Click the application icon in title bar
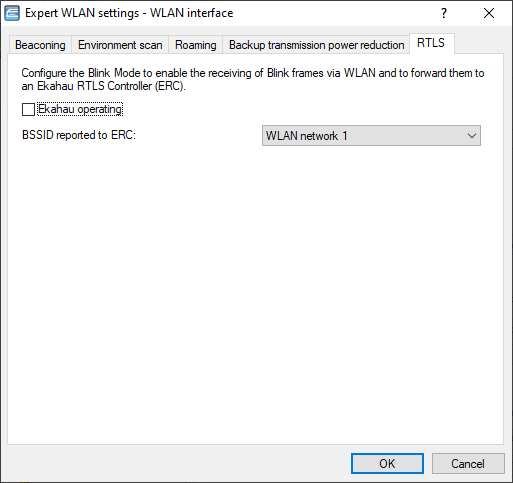This screenshot has width=513, height=483. 12,13
